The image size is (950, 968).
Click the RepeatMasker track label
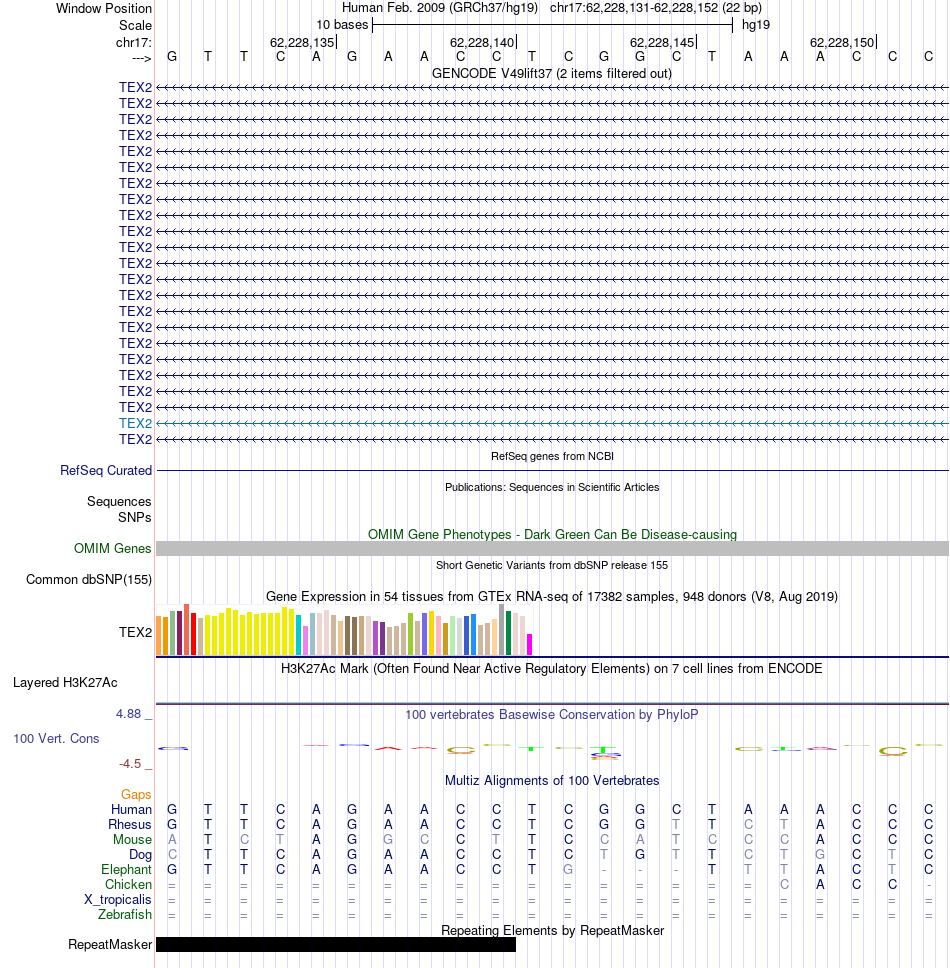click(110, 945)
